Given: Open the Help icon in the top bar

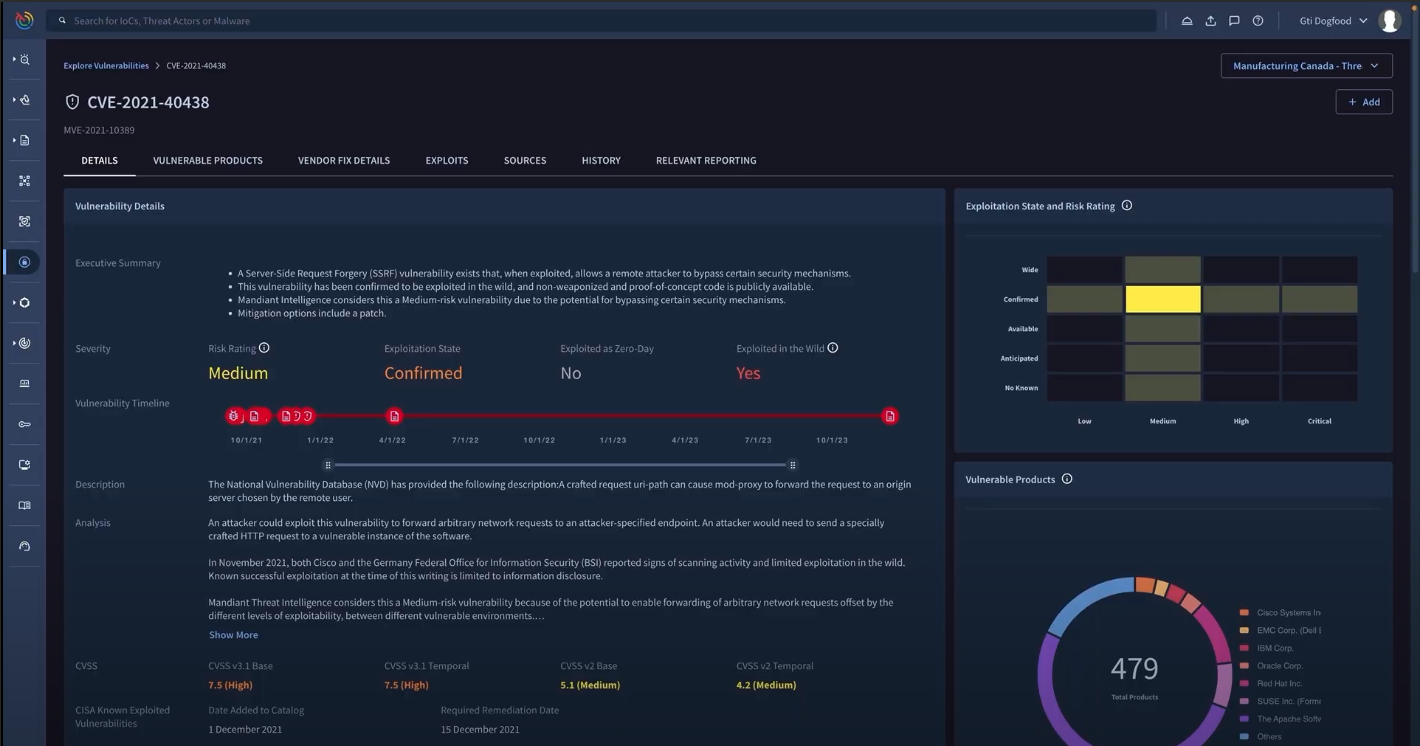Looking at the screenshot, I should click(1257, 20).
